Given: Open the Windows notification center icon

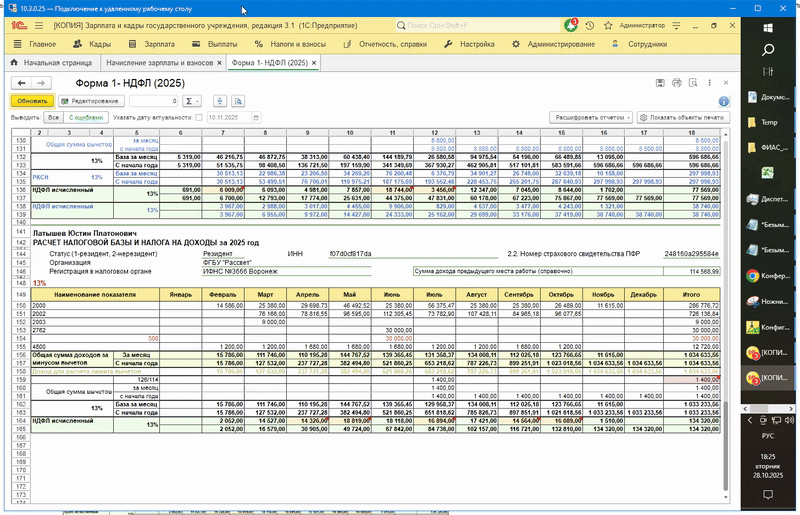Looking at the screenshot, I should [x=768, y=494].
